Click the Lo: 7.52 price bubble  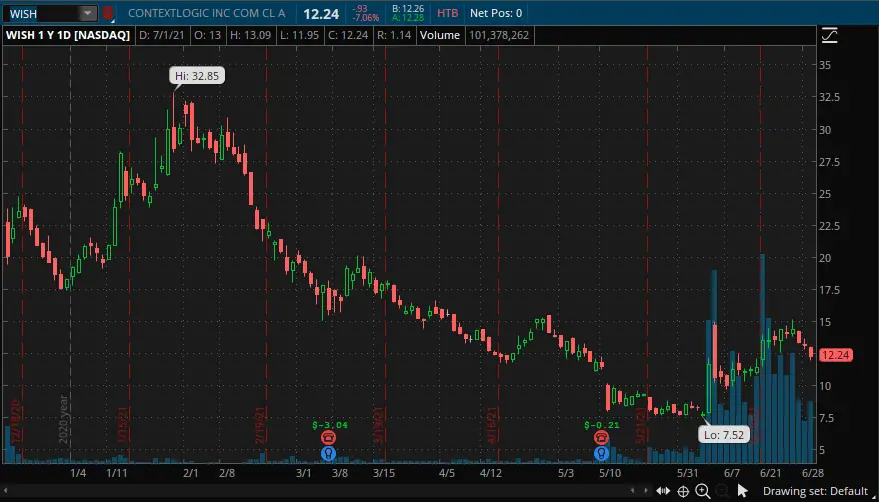point(724,434)
